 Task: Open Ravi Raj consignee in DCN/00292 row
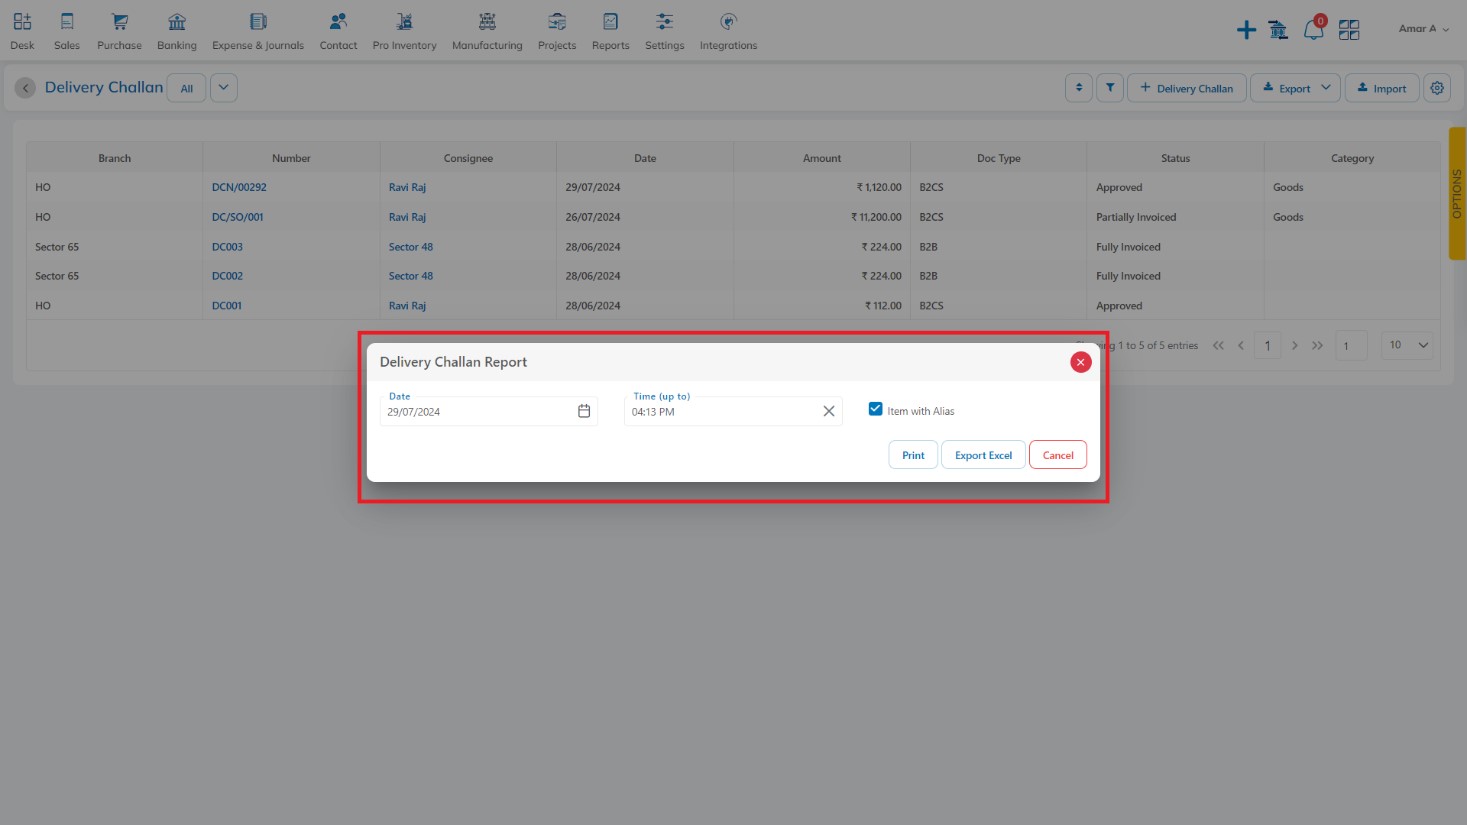pyautogui.click(x=407, y=187)
